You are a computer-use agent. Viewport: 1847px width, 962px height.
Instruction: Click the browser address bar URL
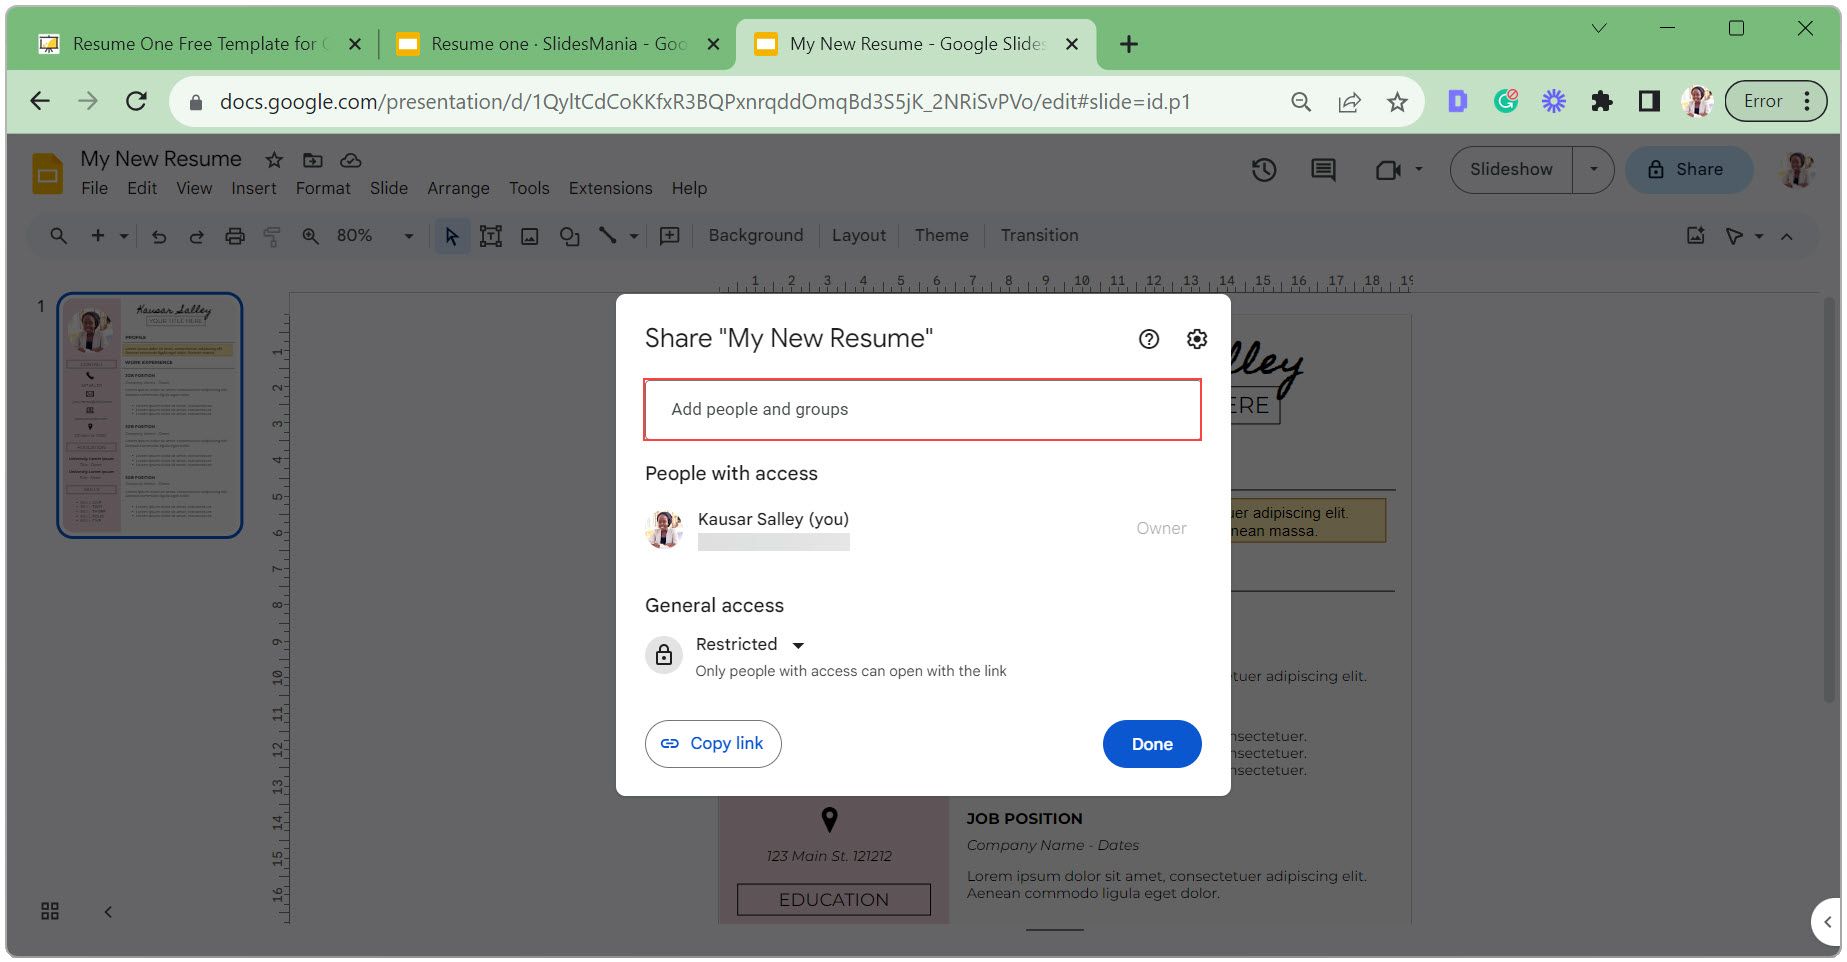click(705, 102)
